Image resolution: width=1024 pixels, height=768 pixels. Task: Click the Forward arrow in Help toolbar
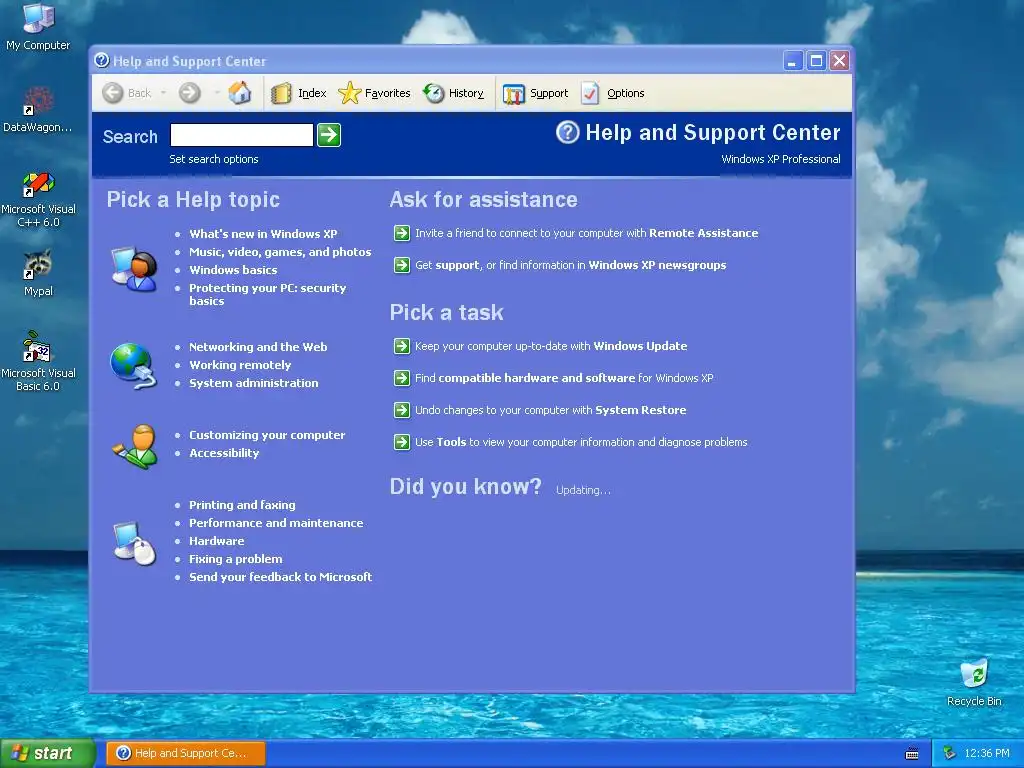click(189, 93)
